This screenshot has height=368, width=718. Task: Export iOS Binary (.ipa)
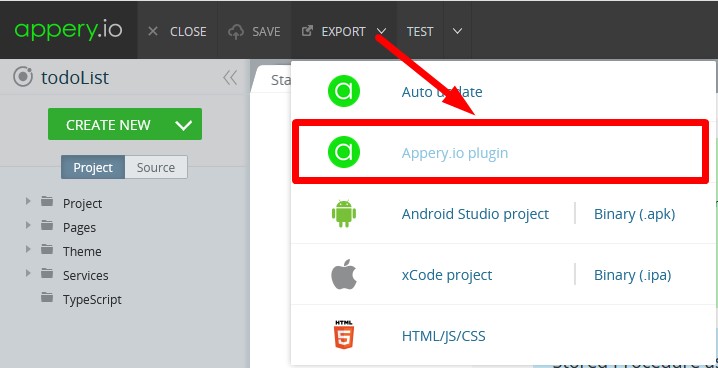(x=632, y=275)
